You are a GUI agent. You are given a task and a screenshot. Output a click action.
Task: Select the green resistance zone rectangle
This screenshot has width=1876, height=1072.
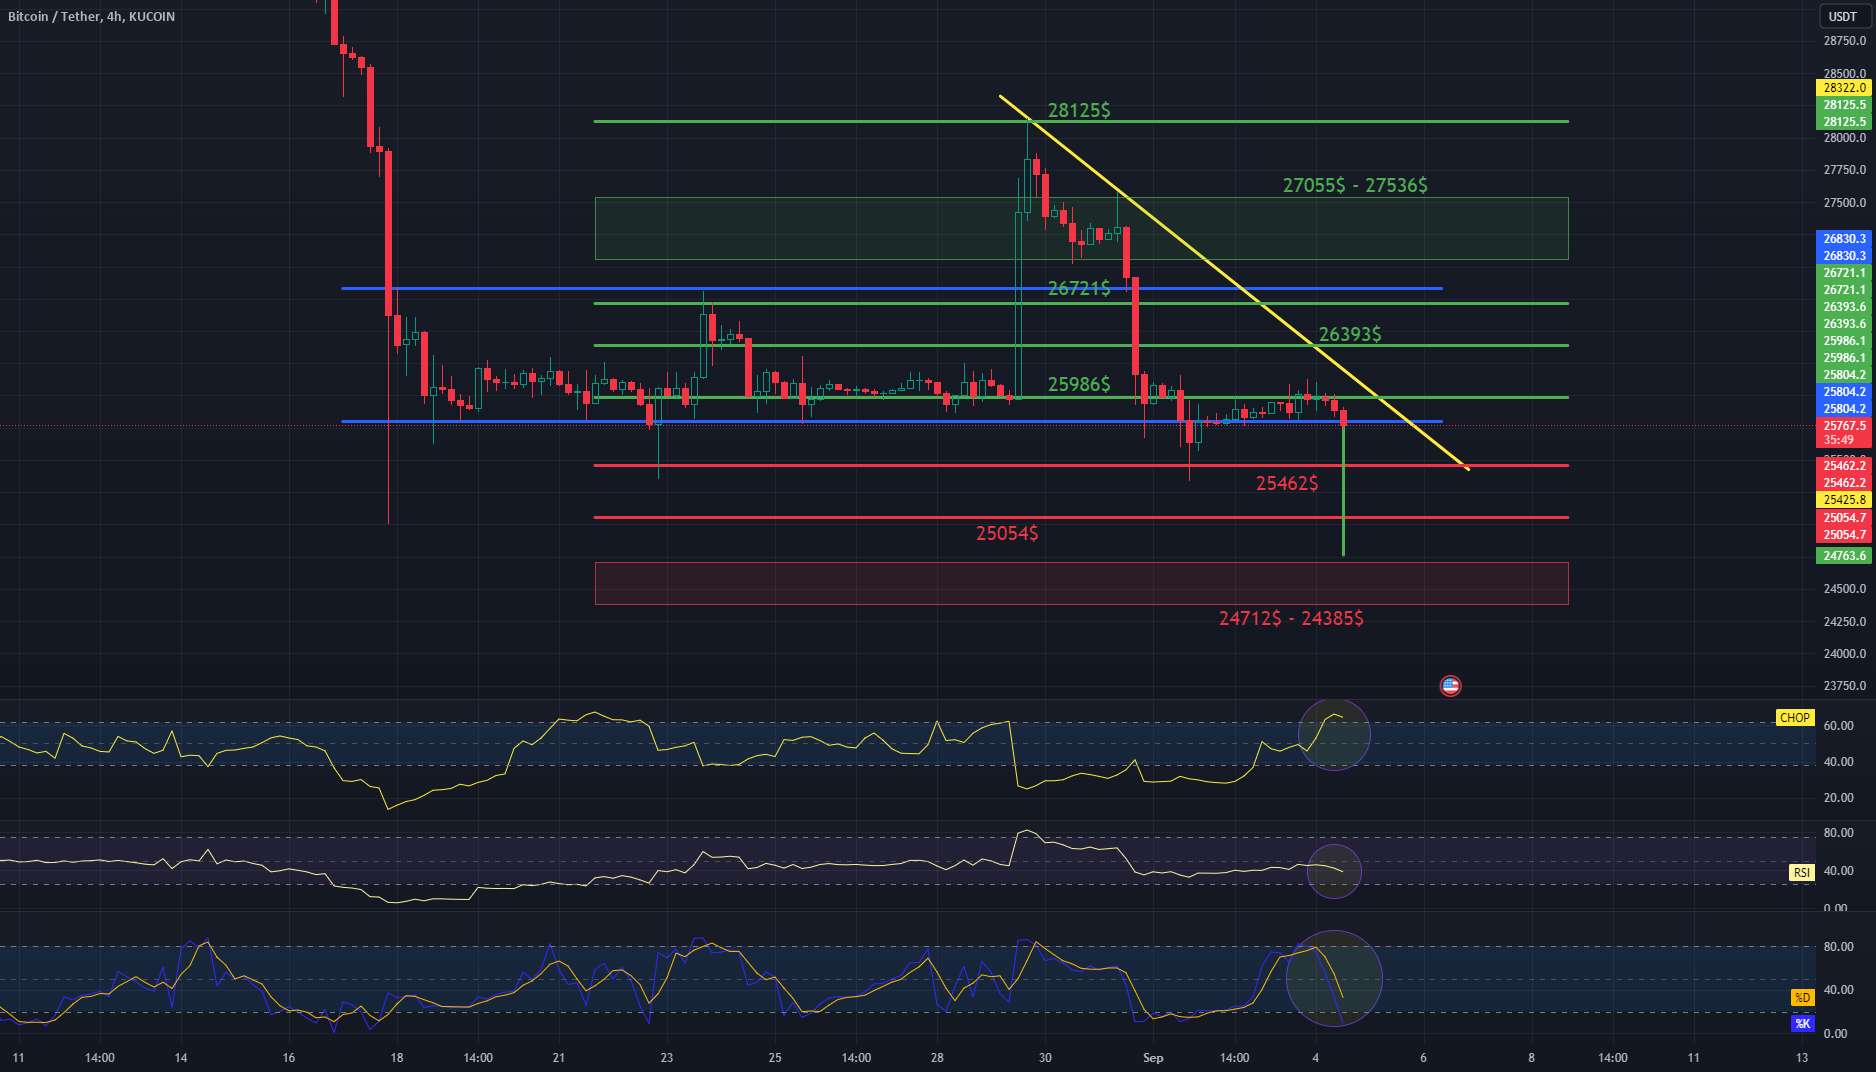point(1081,228)
